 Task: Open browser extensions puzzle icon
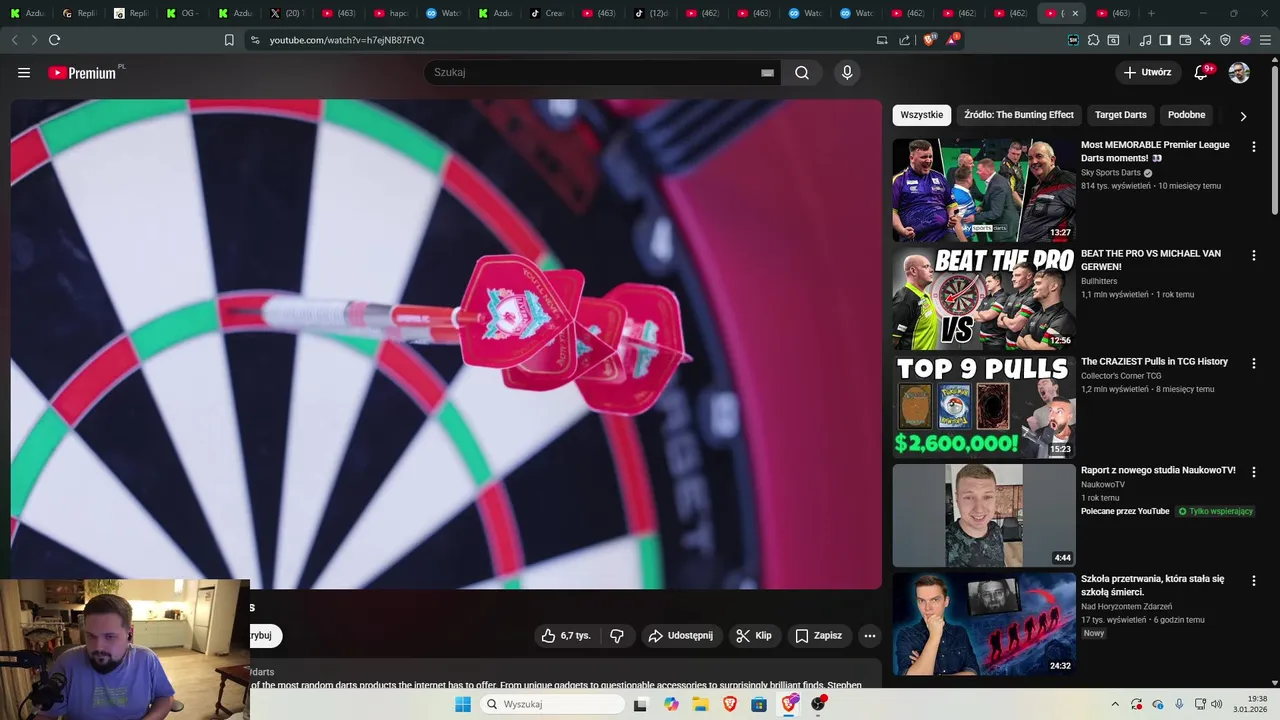coord(1093,40)
